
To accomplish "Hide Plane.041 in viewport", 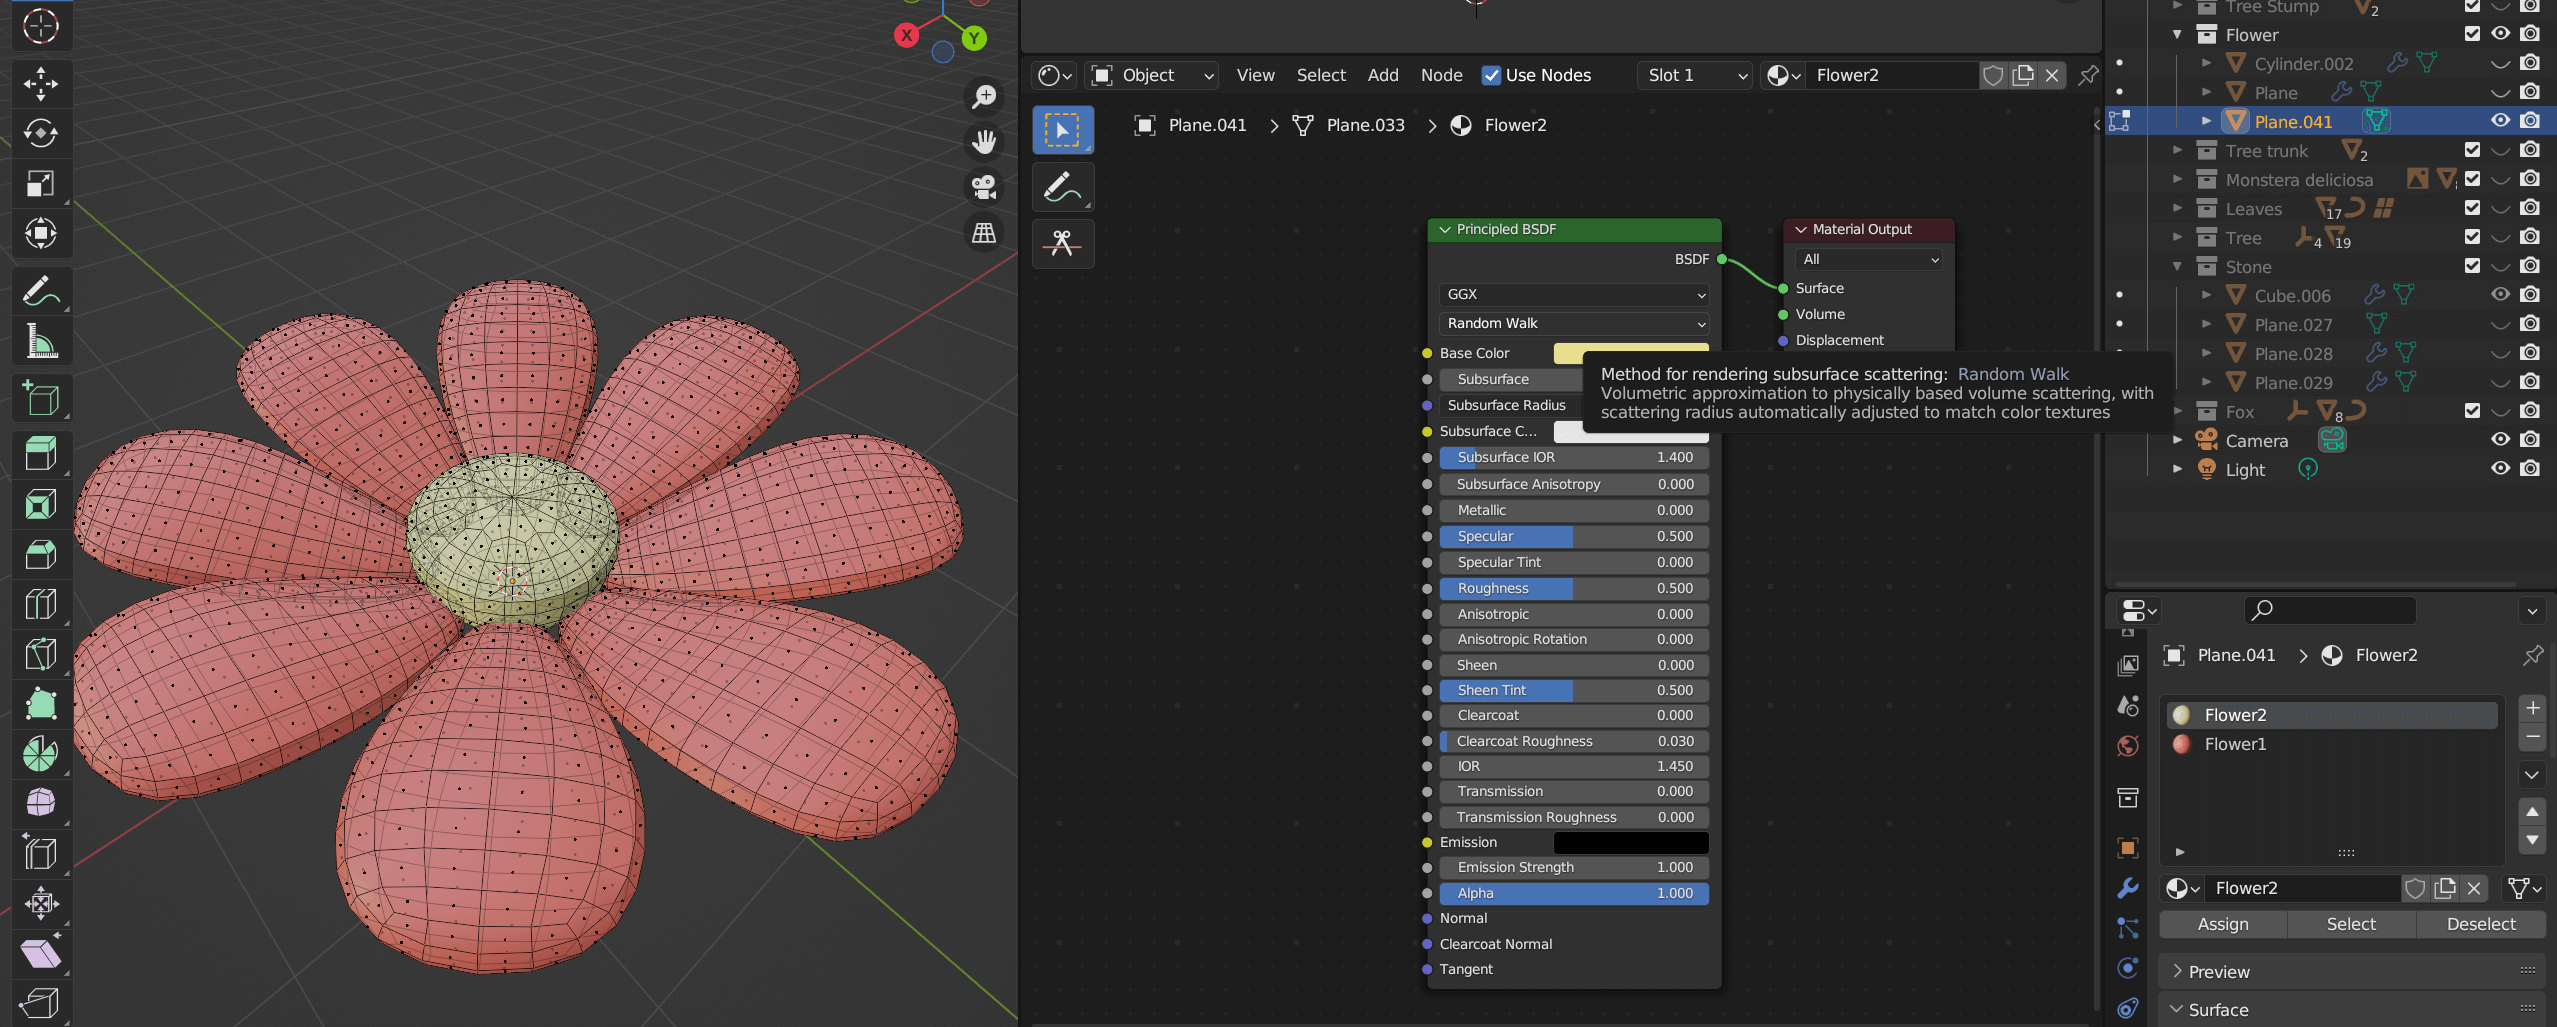I will pos(2500,121).
